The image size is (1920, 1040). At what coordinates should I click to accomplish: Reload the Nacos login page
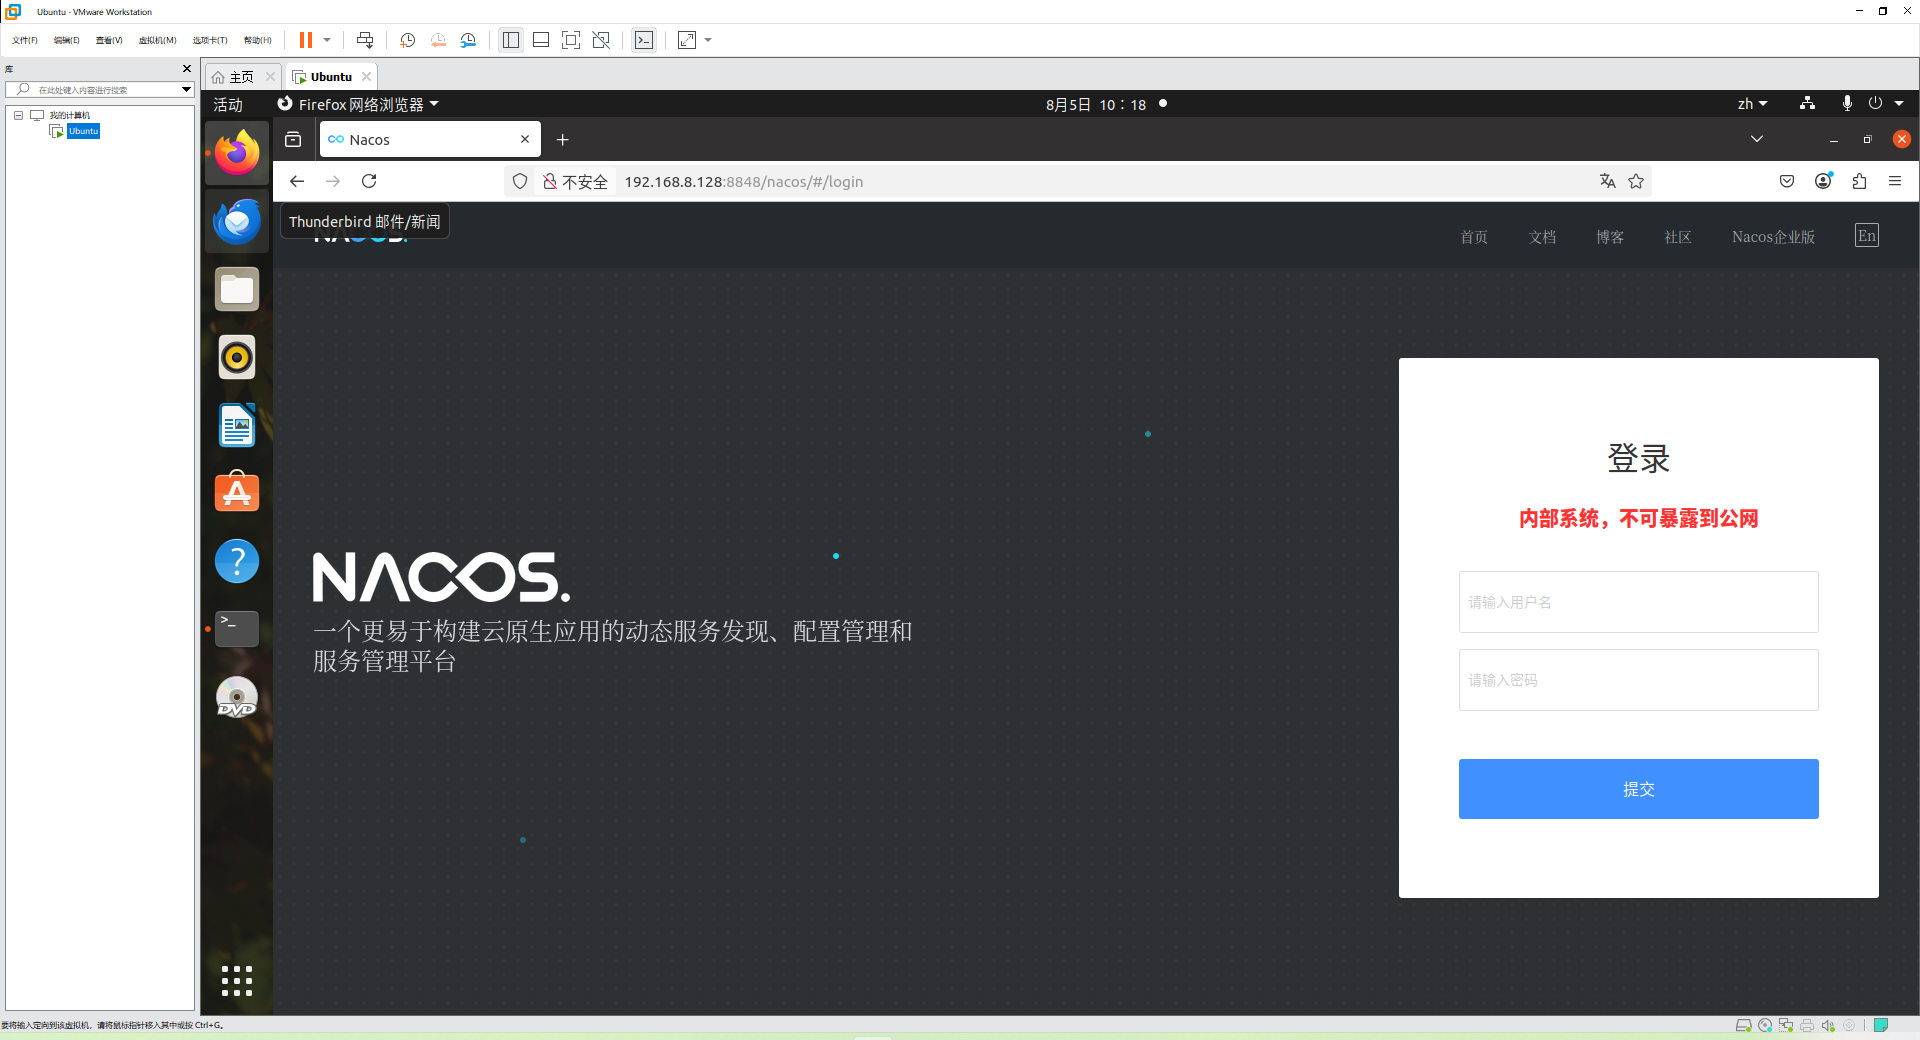coord(369,181)
